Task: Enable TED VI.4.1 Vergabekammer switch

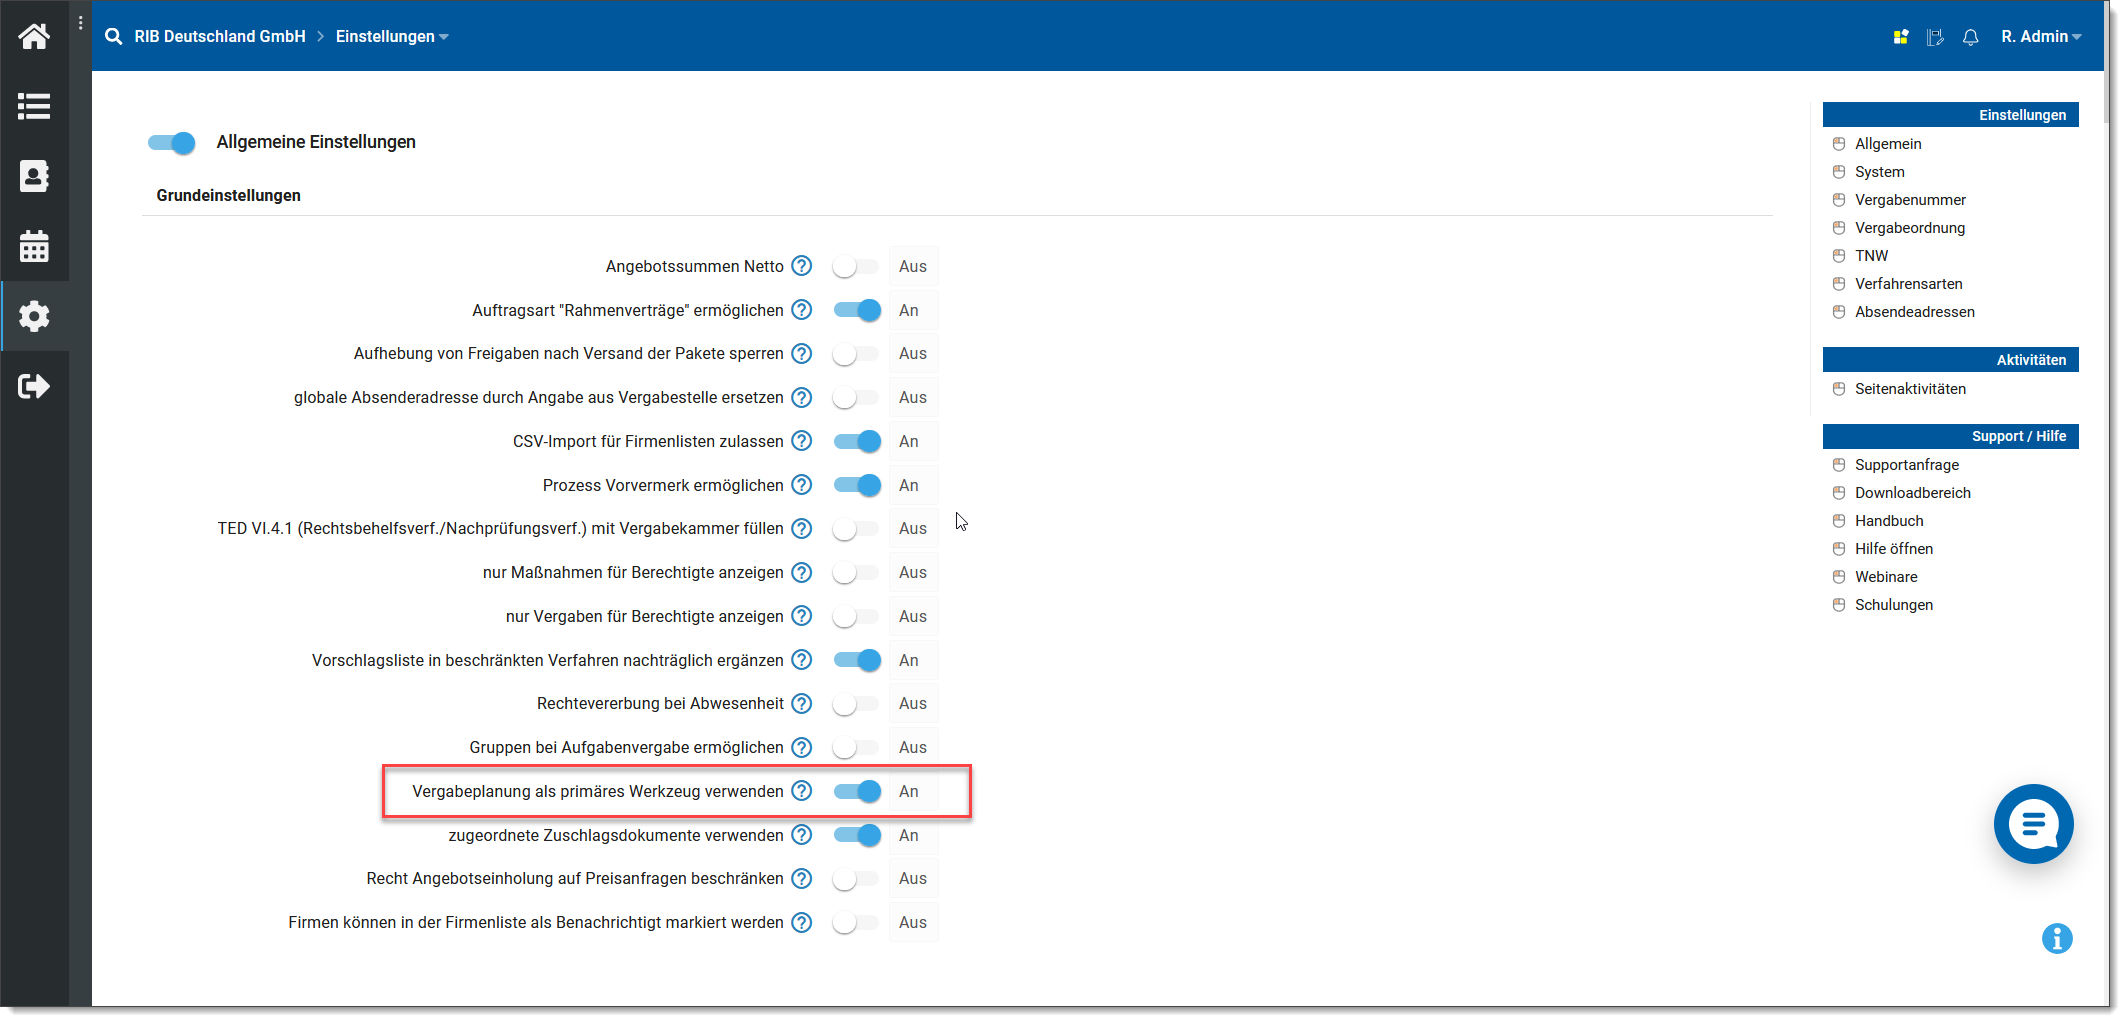Action: coord(856,529)
